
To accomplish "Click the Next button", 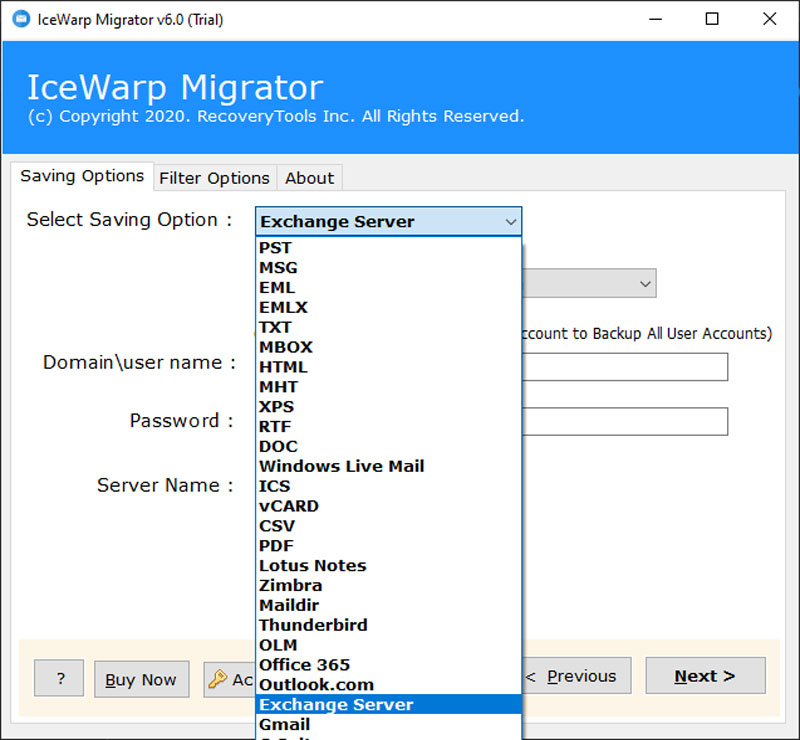I will tap(705, 676).
